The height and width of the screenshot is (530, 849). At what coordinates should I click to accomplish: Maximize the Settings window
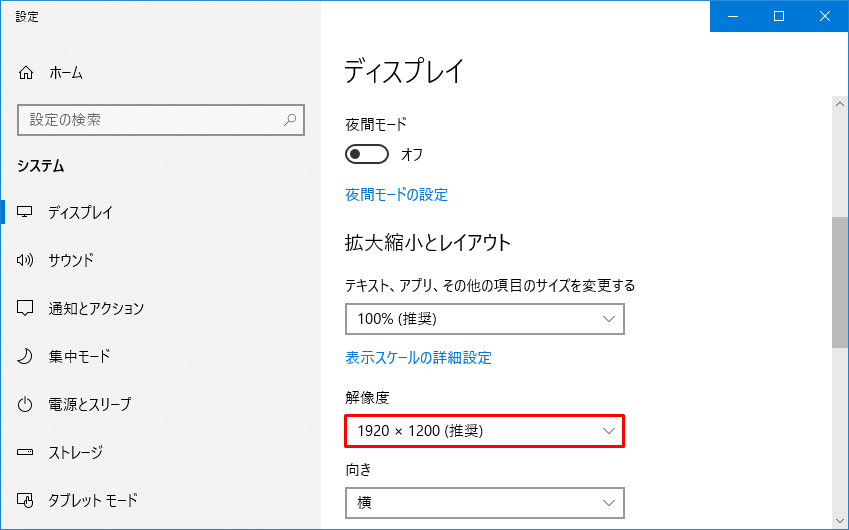(x=779, y=16)
